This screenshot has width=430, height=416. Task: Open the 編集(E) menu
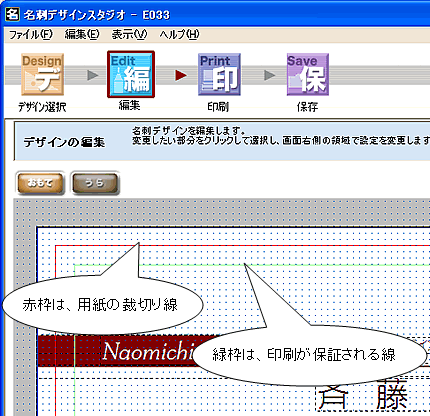pos(82,34)
